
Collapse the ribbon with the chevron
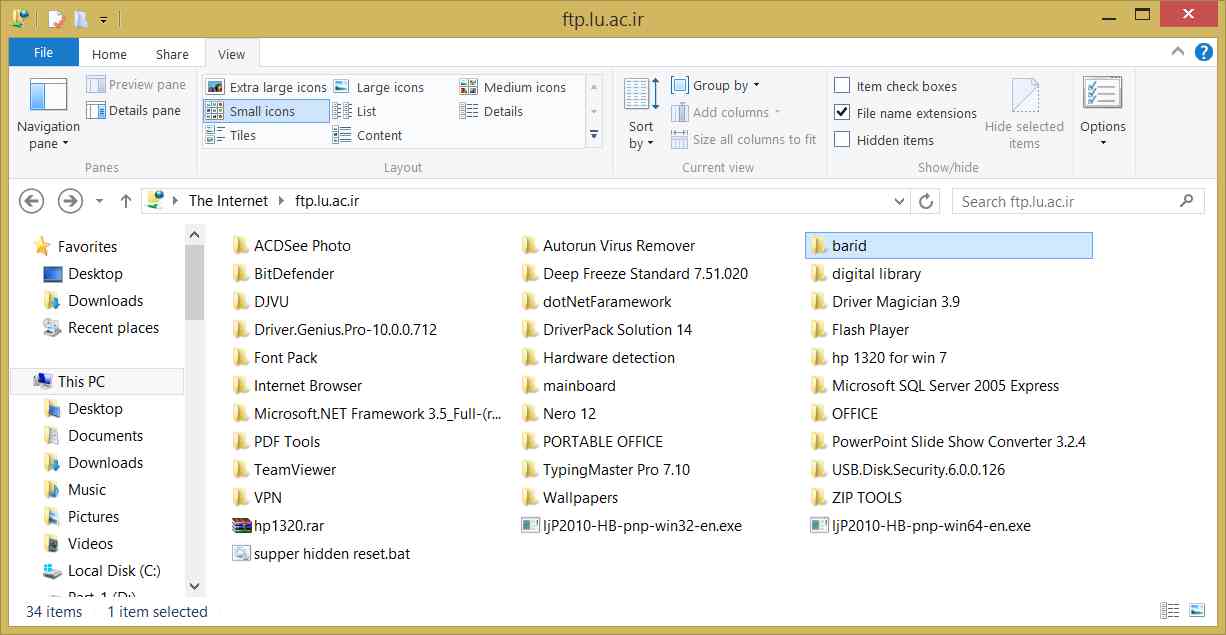click(x=1180, y=53)
